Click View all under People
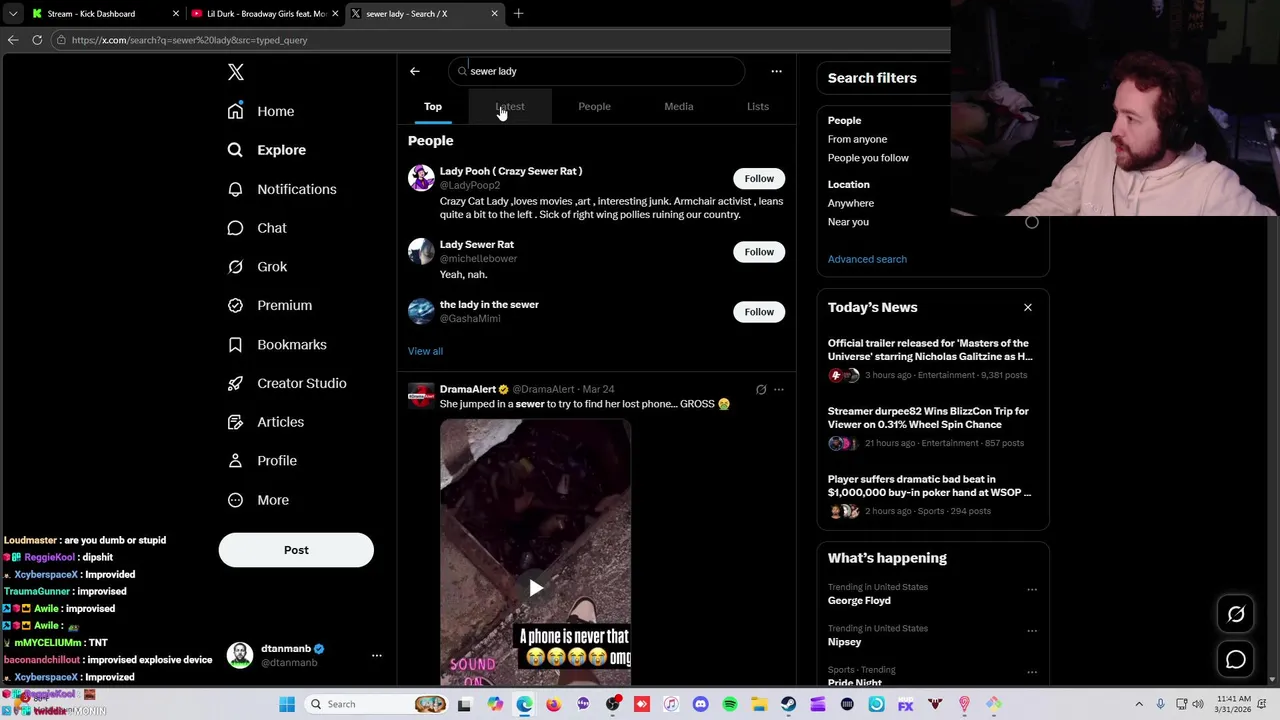This screenshot has height=720, width=1280. pyautogui.click(x=425, y=351)
